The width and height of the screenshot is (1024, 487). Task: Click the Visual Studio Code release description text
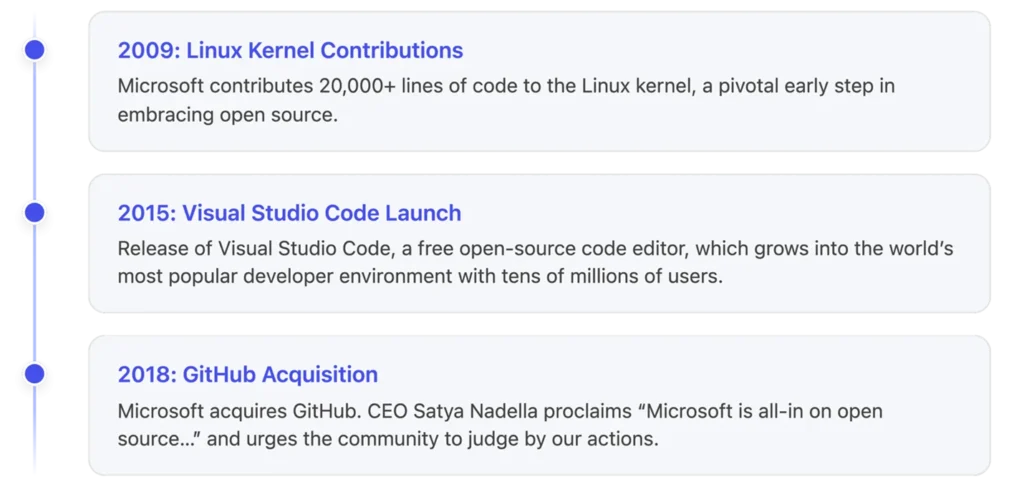pyautogui.click(x=536, y=262)
